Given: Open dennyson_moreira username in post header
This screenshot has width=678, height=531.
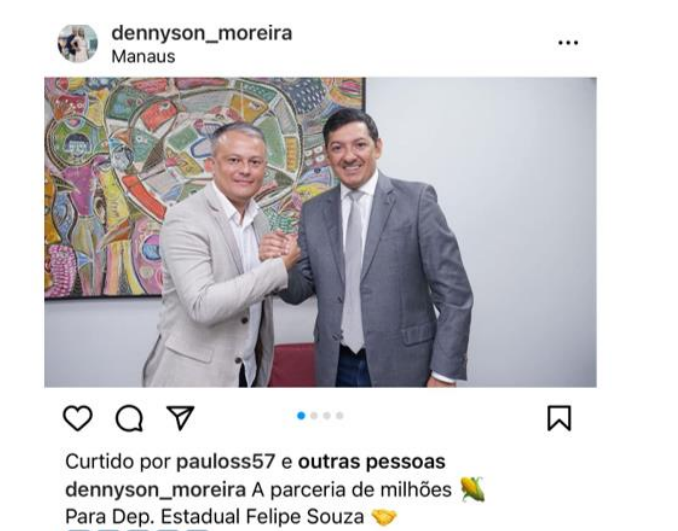Looking at the screenshot, I should point(201,33).
